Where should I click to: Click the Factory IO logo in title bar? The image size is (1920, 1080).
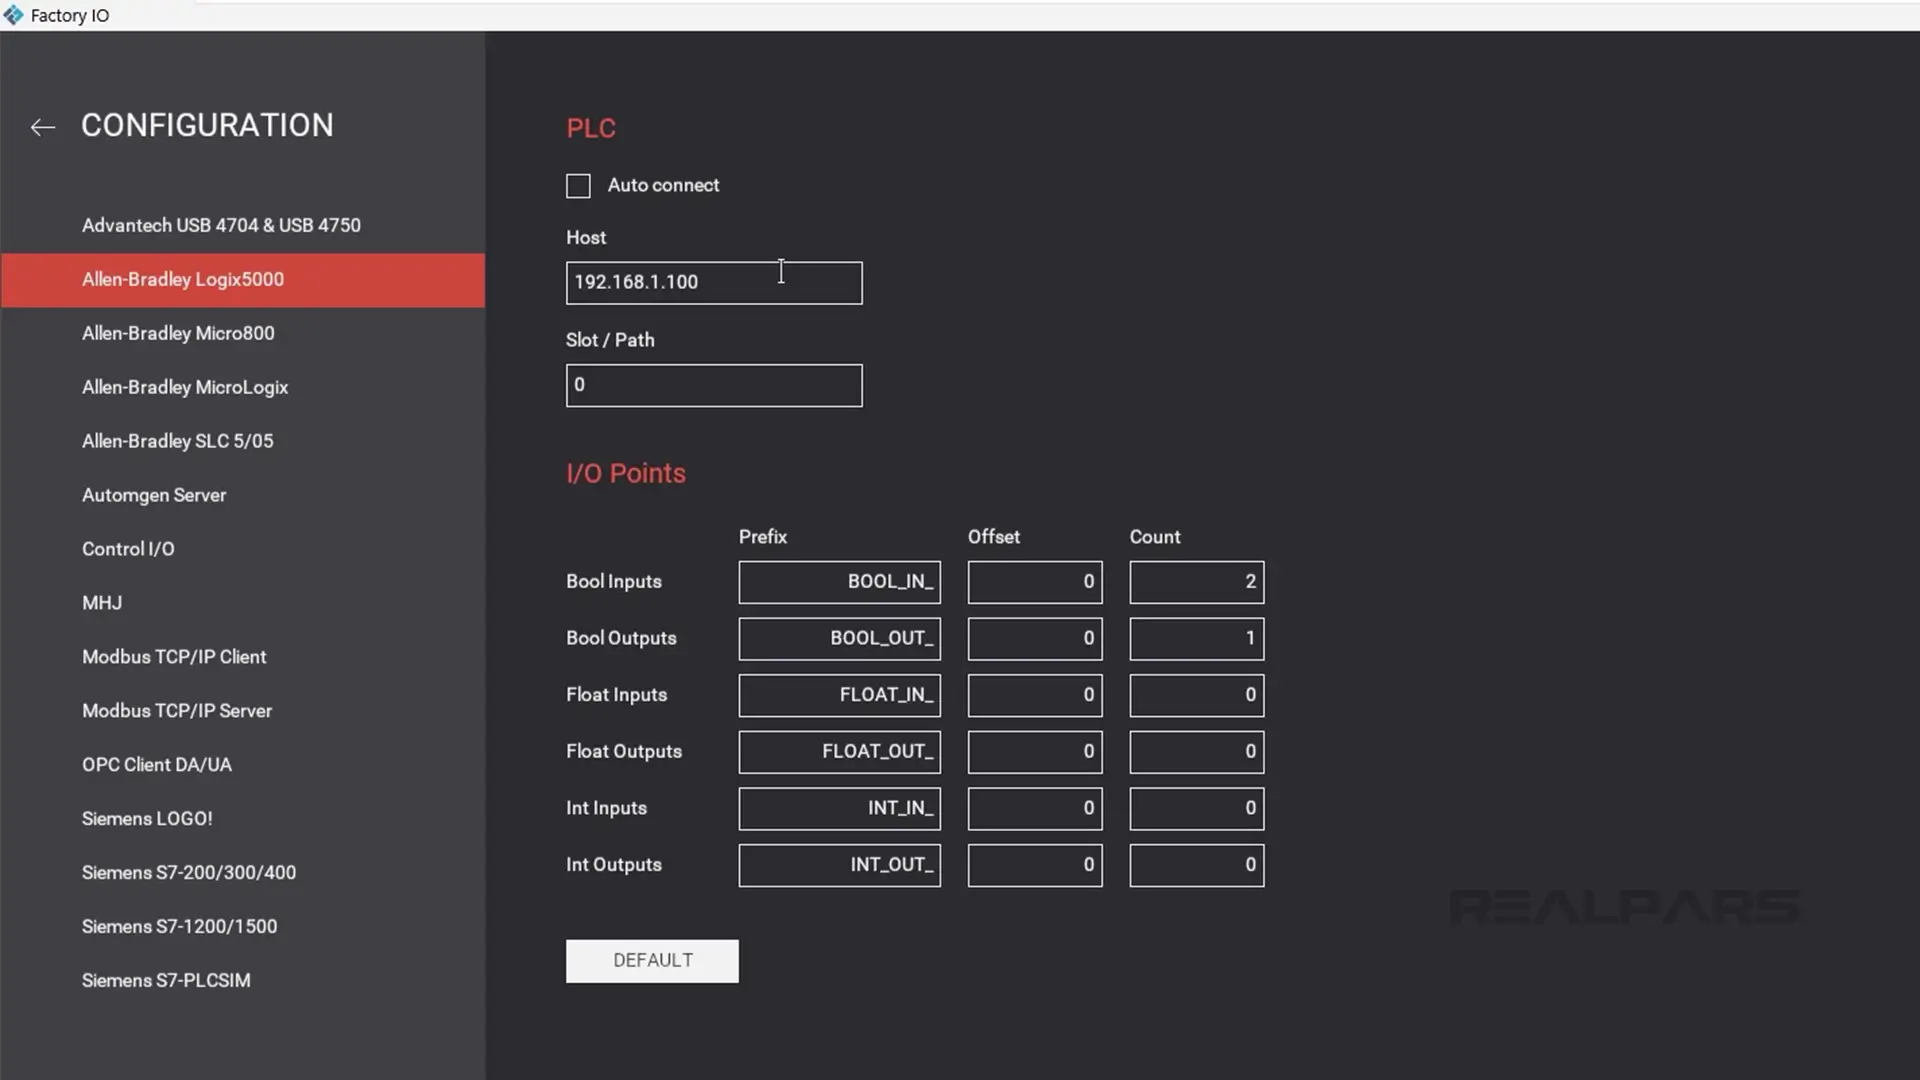pos(13,15)
